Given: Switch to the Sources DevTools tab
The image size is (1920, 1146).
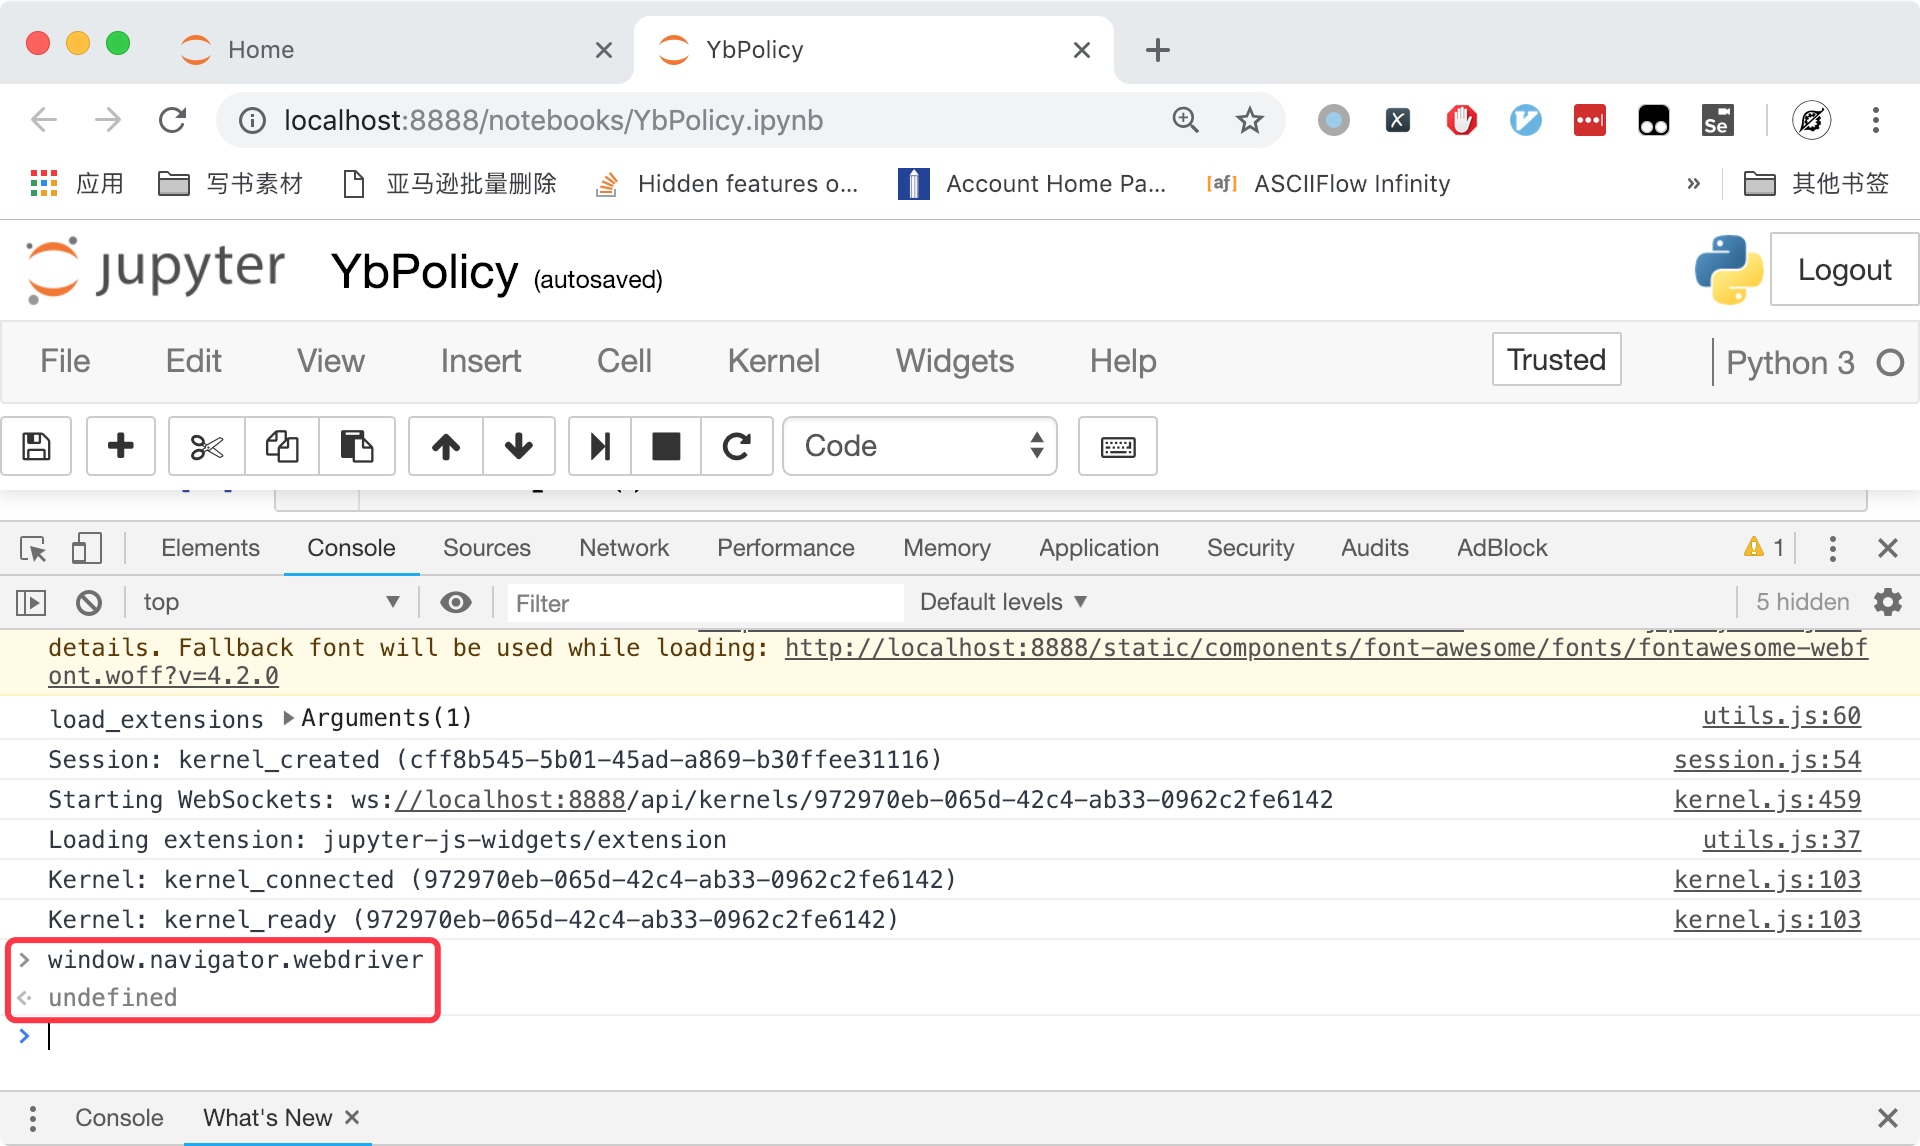Looking at the screenshot, I should pyautogui.click(x=487, y=548).
